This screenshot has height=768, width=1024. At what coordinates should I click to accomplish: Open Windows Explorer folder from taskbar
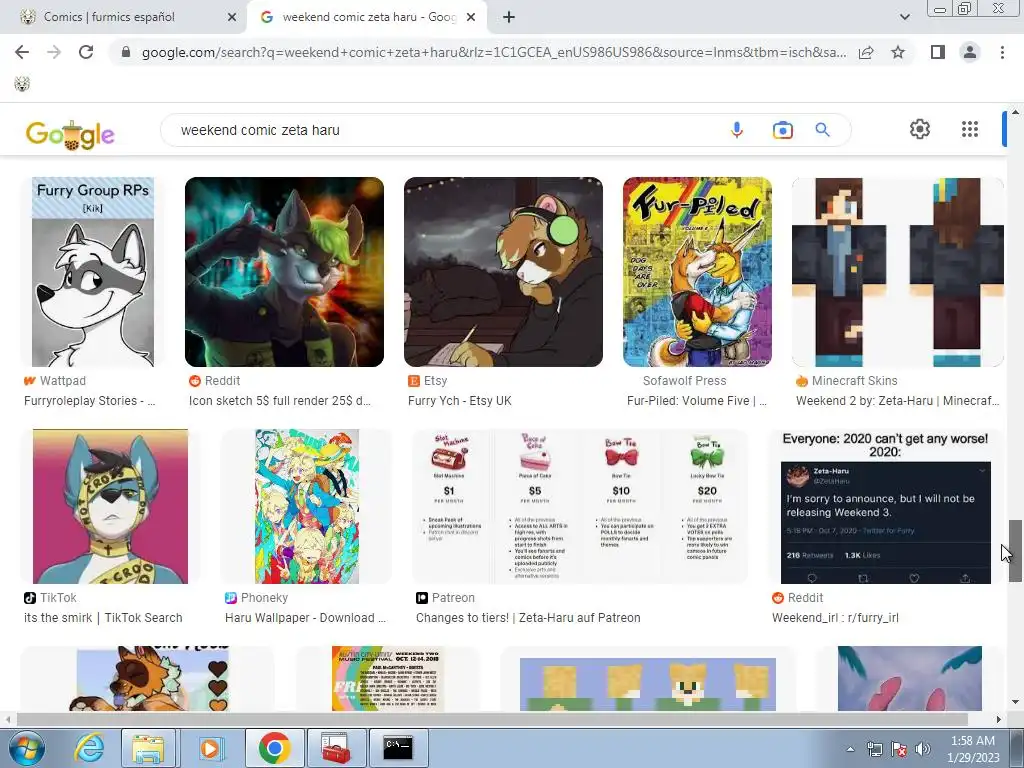(148, 748)
